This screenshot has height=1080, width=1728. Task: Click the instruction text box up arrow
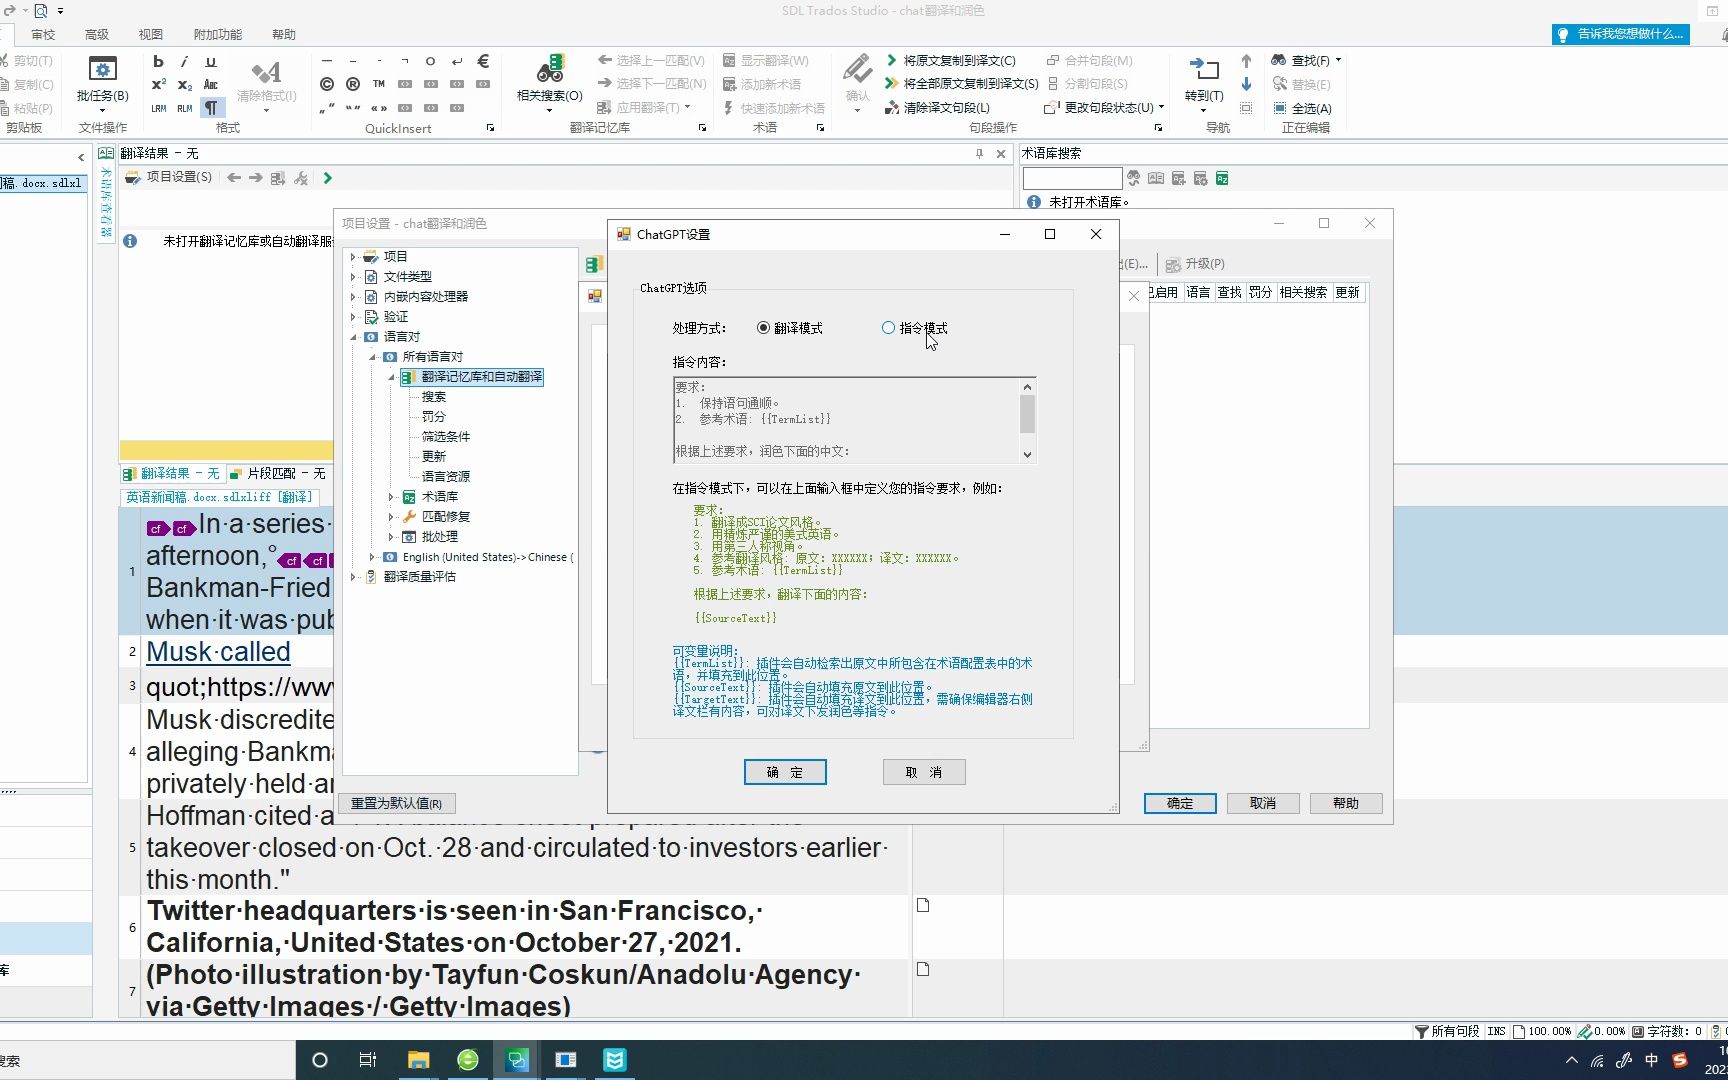[1027, 386]
